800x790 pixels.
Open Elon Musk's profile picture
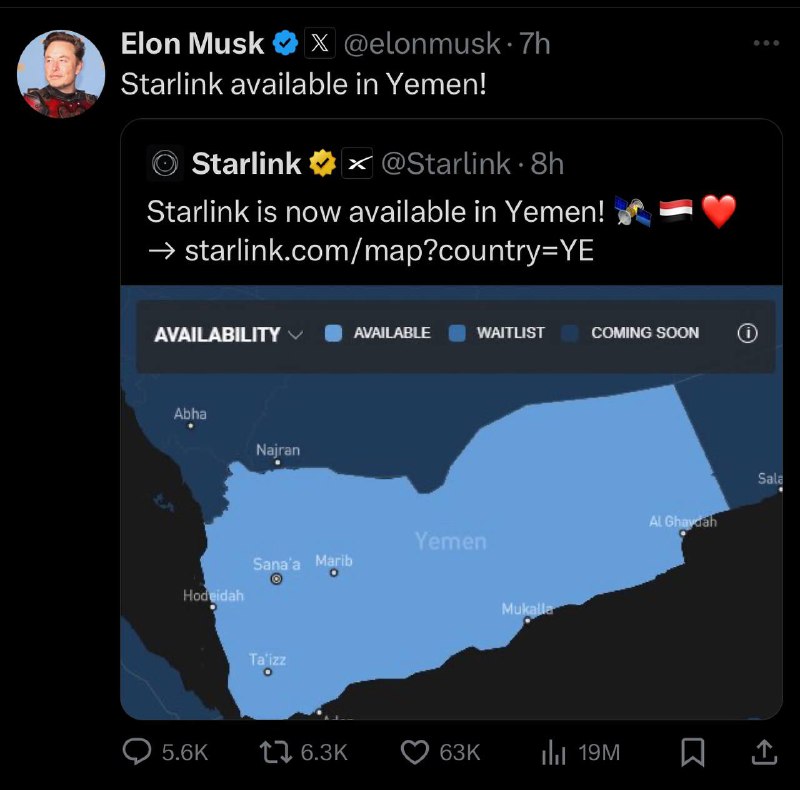(61, 74)
